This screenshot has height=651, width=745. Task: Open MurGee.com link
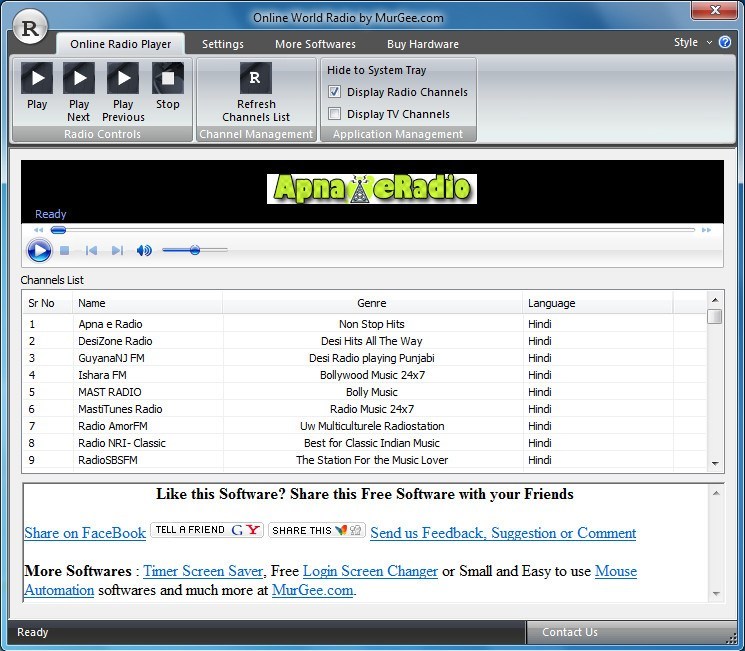click(312, 590)
